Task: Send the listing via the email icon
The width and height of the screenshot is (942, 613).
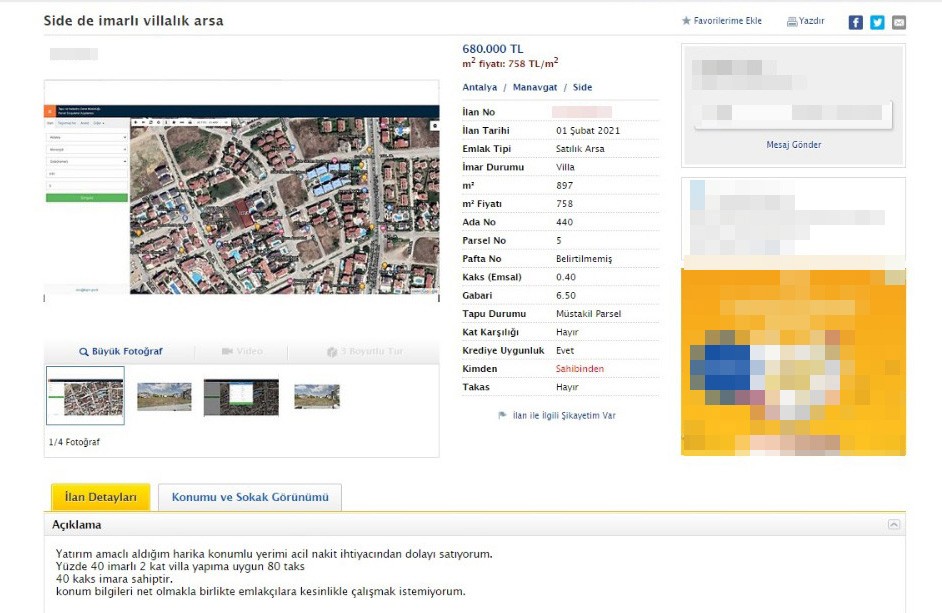Action: [899, 22]
